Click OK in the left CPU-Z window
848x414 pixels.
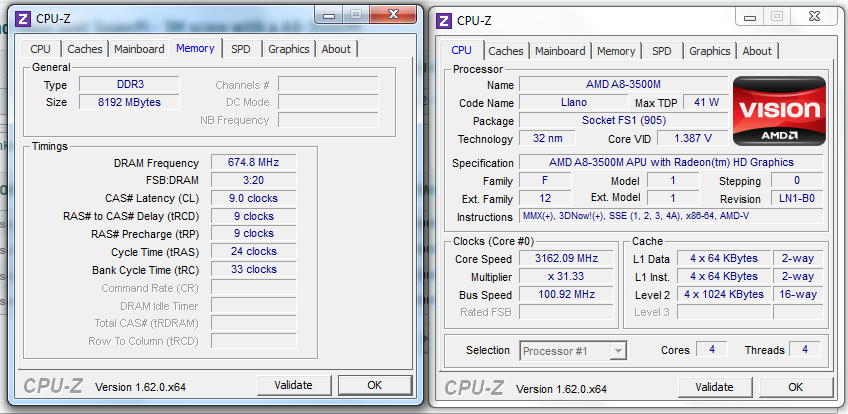(375, 385)
